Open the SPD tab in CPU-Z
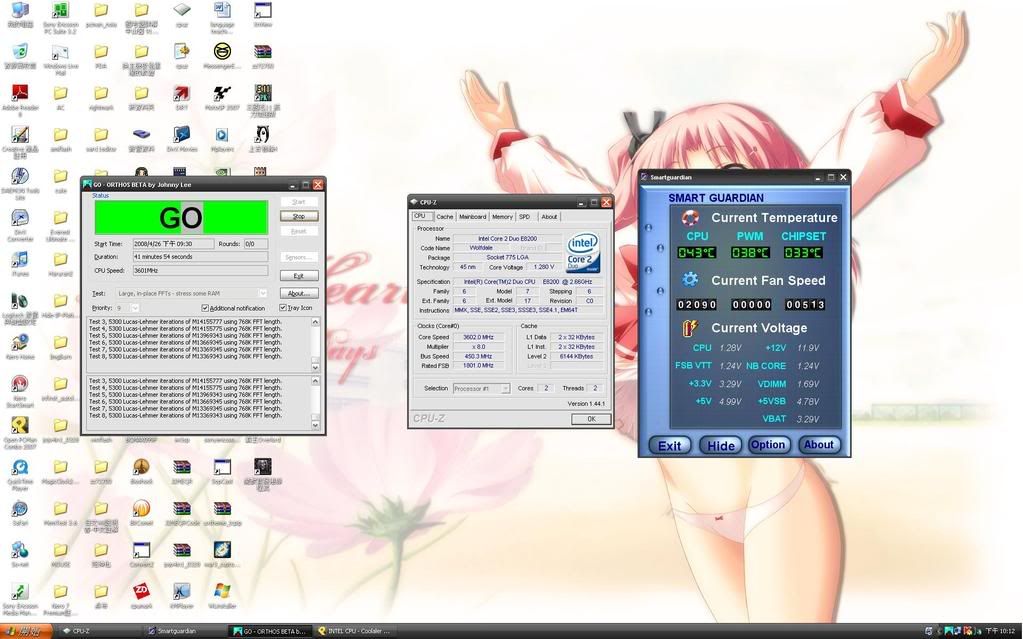The height and width of the screenshot is (639, 1023). pyautogui.click(x=525, y=217)
